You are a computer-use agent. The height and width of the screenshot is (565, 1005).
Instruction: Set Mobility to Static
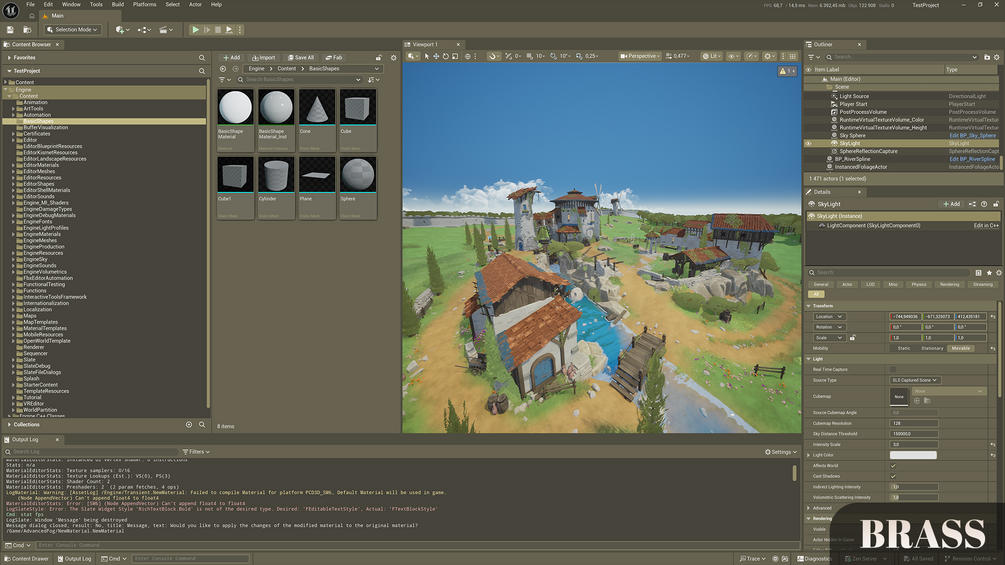click(x=904, y=348)
